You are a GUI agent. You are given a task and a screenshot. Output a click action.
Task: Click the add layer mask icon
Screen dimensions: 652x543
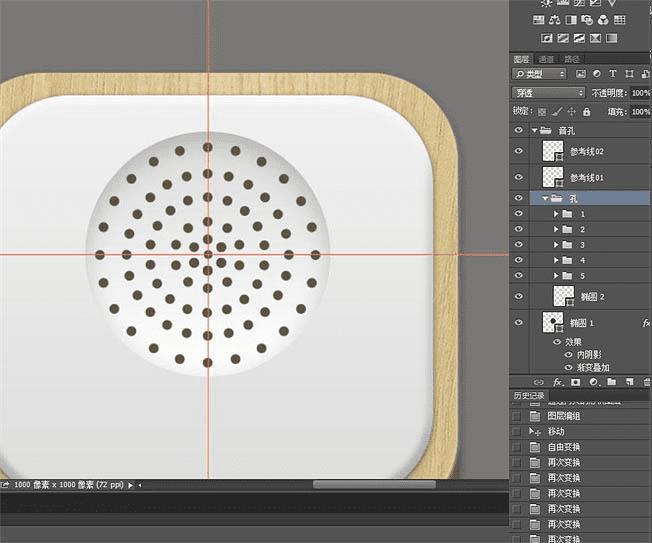tap(575, 382)
